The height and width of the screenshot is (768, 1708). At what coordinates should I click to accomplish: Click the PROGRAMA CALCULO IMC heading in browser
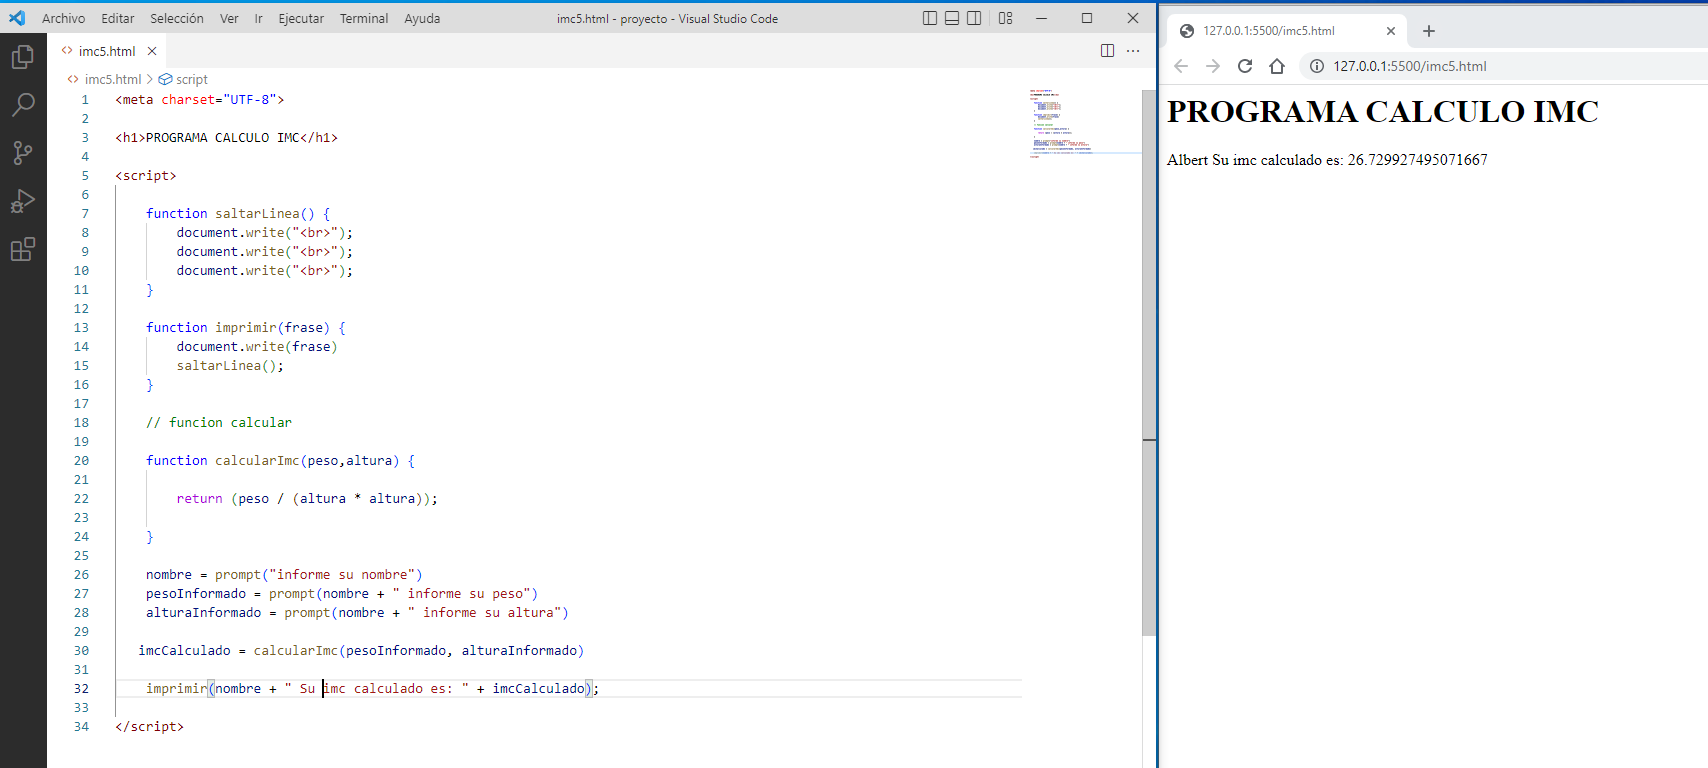[x=1383, y=112]
